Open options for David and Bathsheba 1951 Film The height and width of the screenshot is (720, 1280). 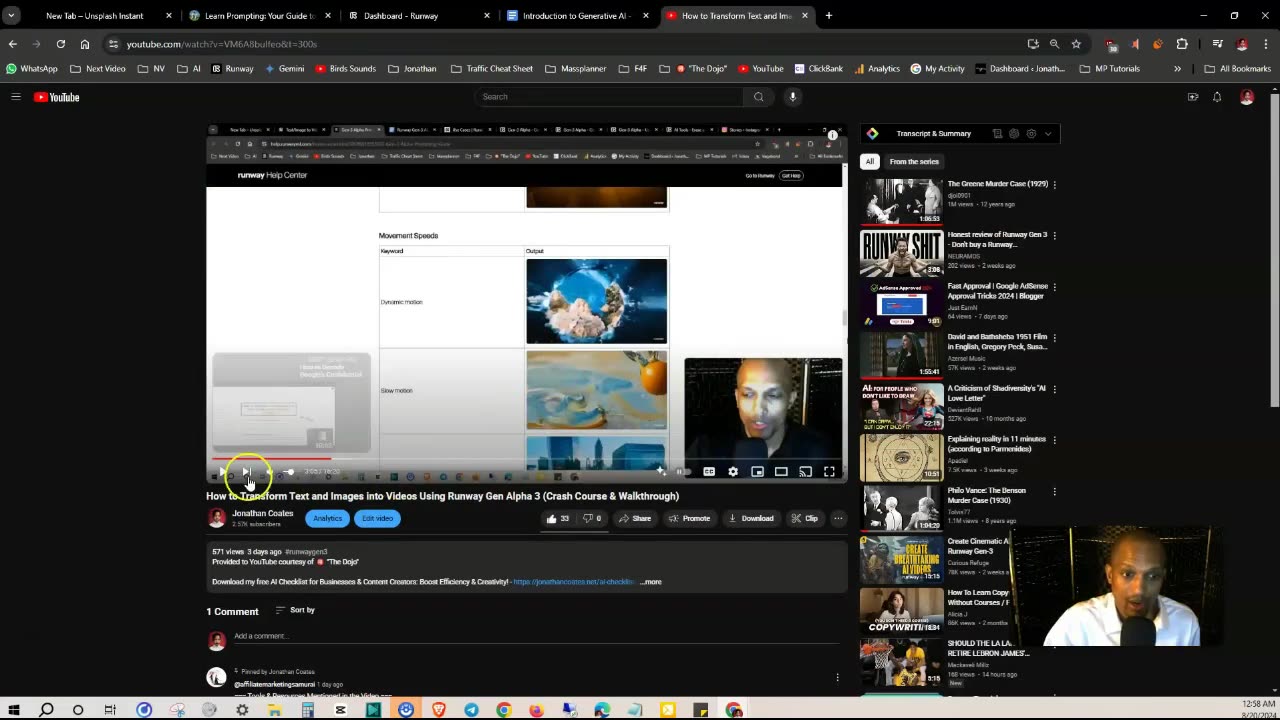tap(1054, 338)
